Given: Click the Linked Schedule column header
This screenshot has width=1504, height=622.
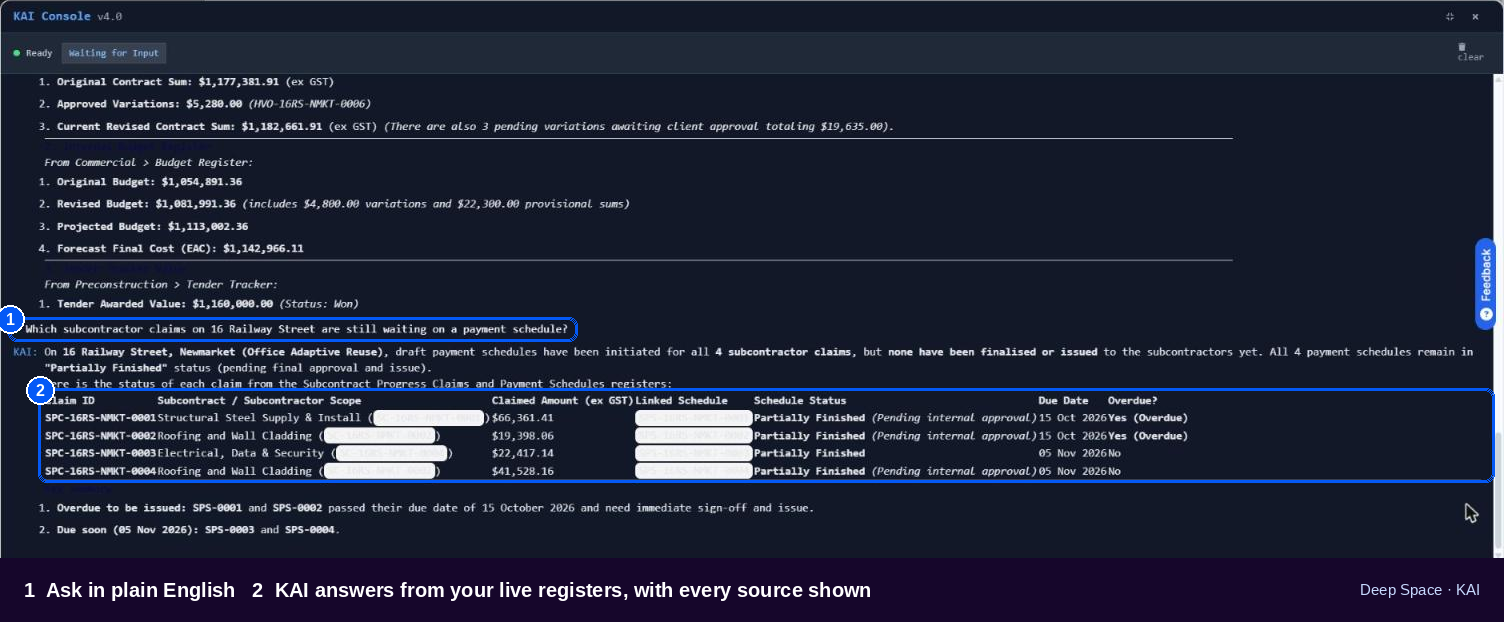Looking at the screenshot, I should (x=682, y=401).
